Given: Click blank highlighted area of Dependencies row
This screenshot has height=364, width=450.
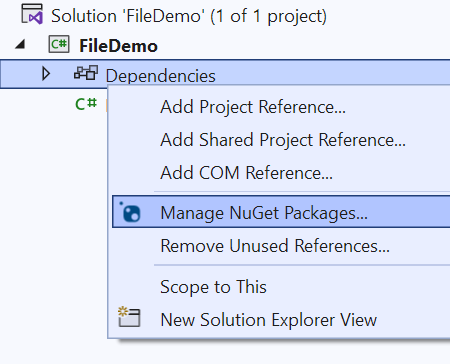Looking at the screenshot, I should coord(333,73).
